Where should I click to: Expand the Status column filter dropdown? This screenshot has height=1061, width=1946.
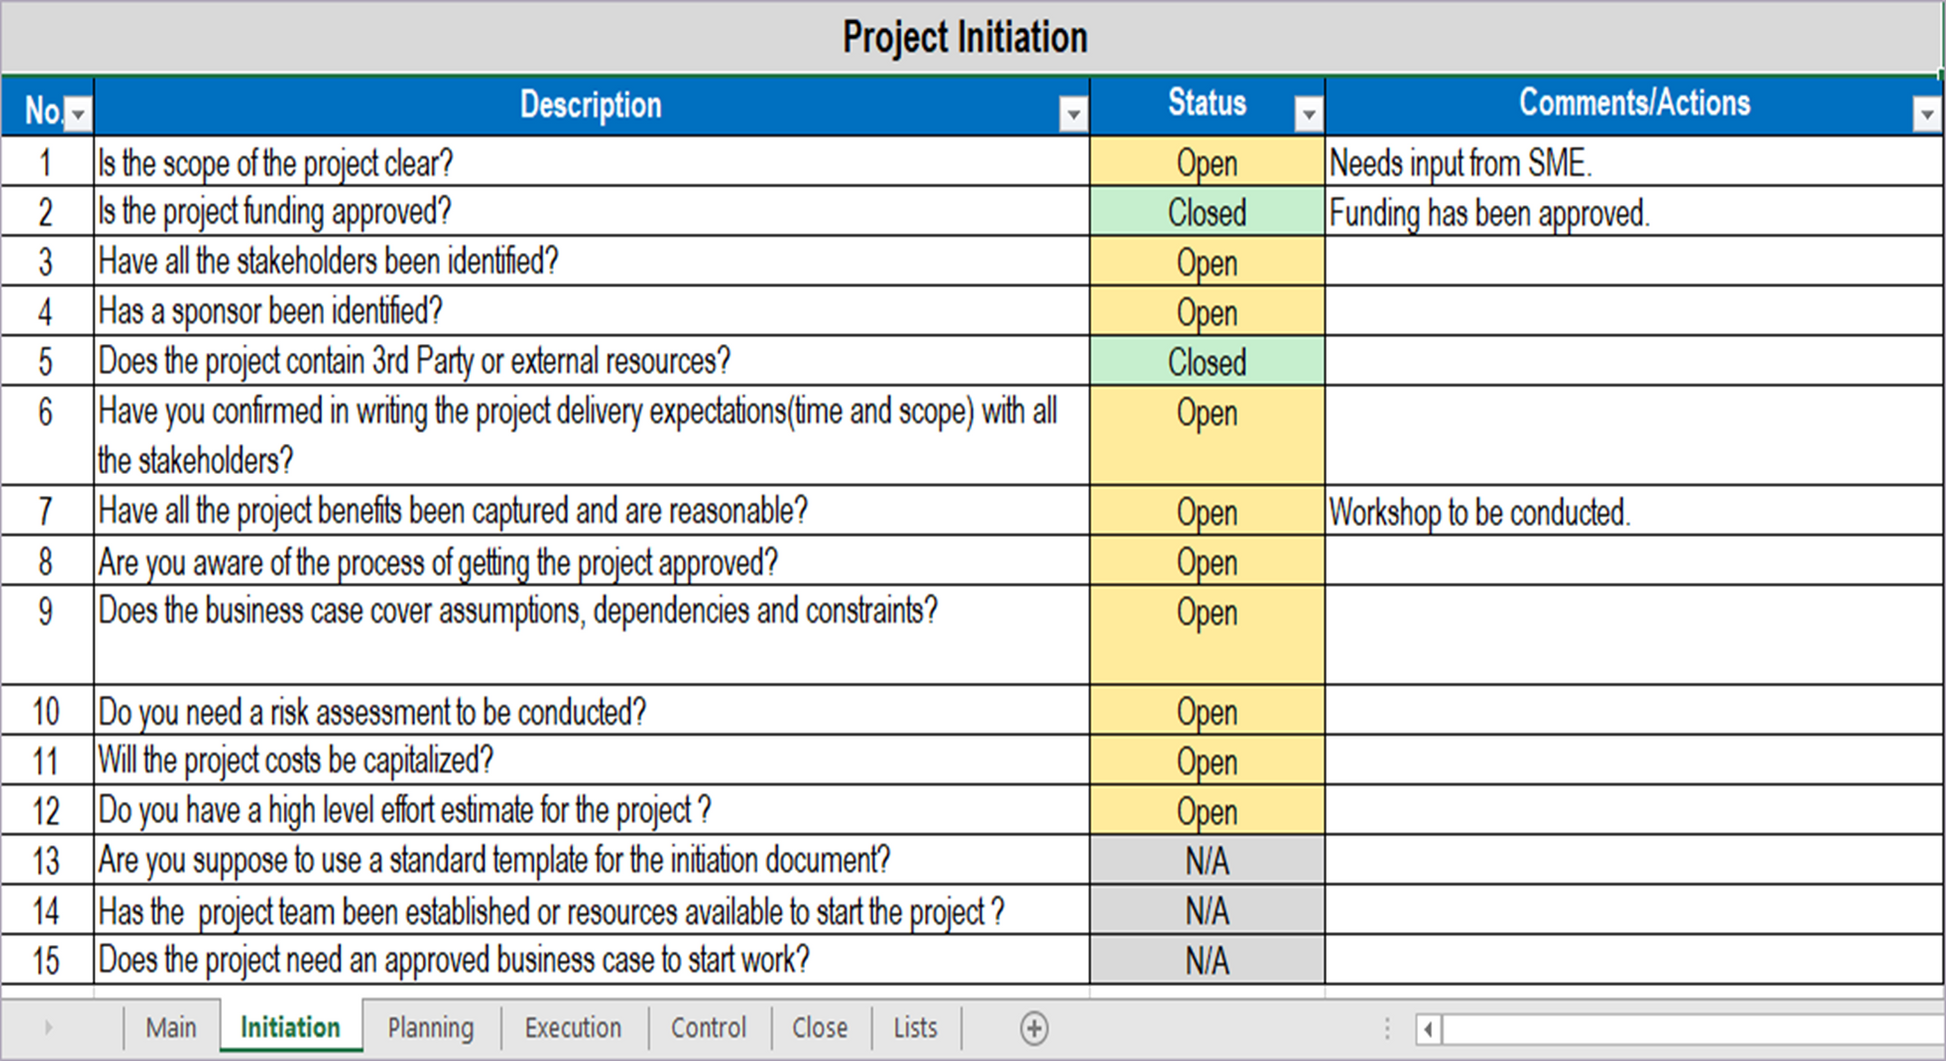click(x=1307, y=115)
